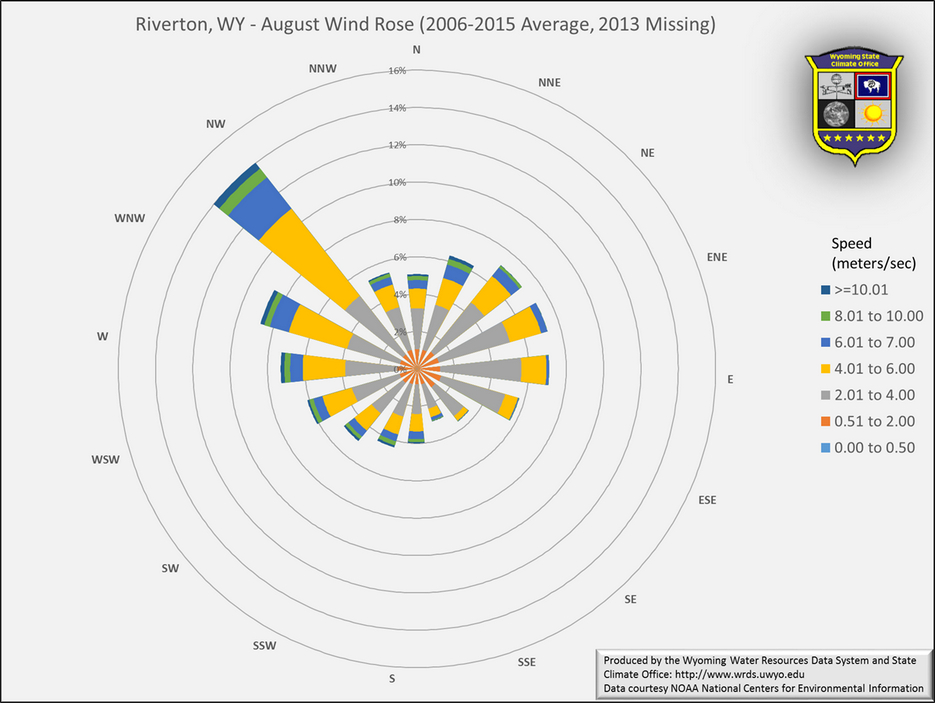Image resolution: width=935 pixels, height=703 pixels.
Task: Select the yellow segment of the northeast bar
Action: point(490,296)
